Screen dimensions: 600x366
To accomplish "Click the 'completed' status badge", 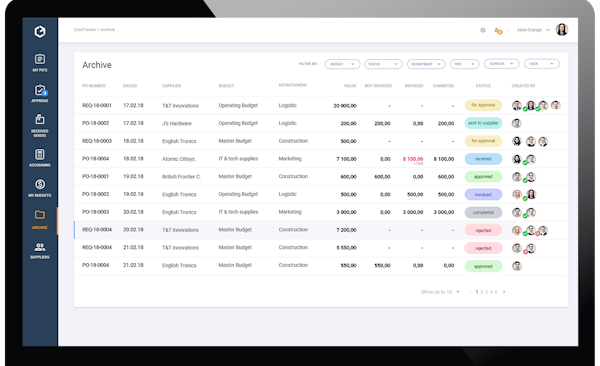I will [483, 212].
